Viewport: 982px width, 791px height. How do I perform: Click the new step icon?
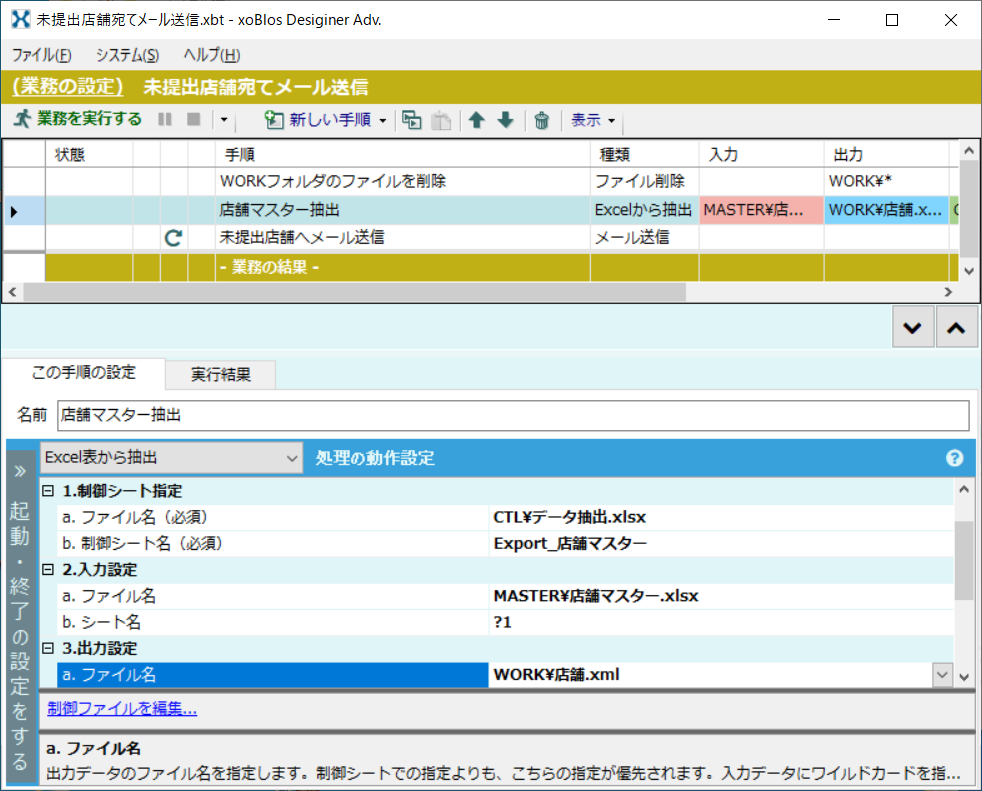pyautogui.click(x=274, y=120)
